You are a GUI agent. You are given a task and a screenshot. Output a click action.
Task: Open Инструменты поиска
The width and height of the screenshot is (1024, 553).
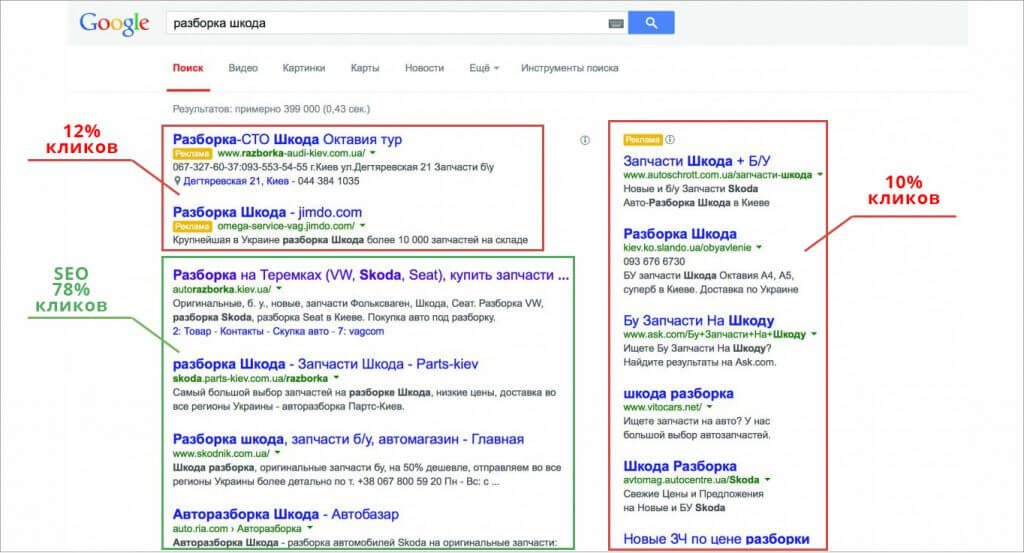(569, 68)
